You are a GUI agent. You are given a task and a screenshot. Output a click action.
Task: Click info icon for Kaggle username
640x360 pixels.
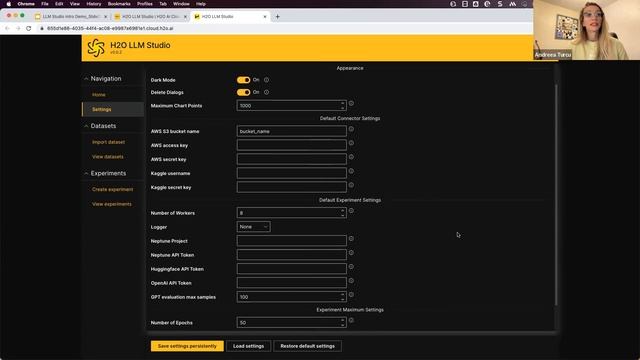[x=351, y=171]
